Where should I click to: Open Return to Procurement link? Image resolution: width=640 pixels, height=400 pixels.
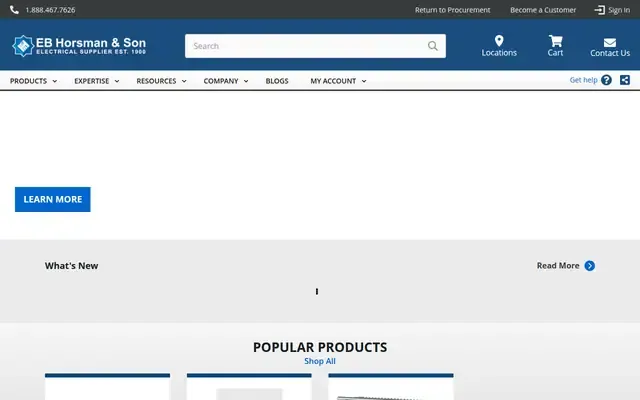click(x=452, y=10)
